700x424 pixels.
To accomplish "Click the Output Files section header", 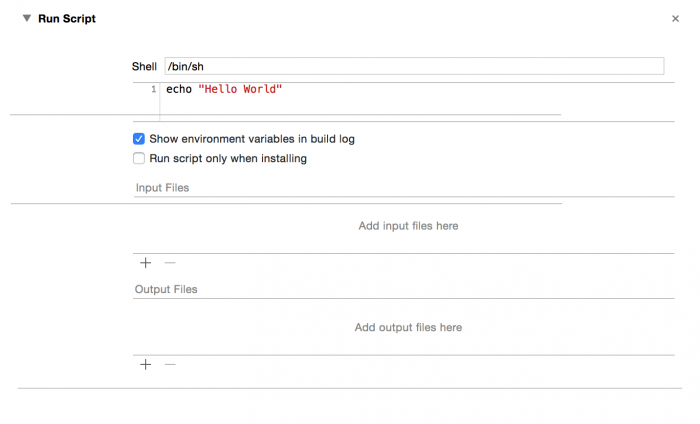I will (166, 289).
